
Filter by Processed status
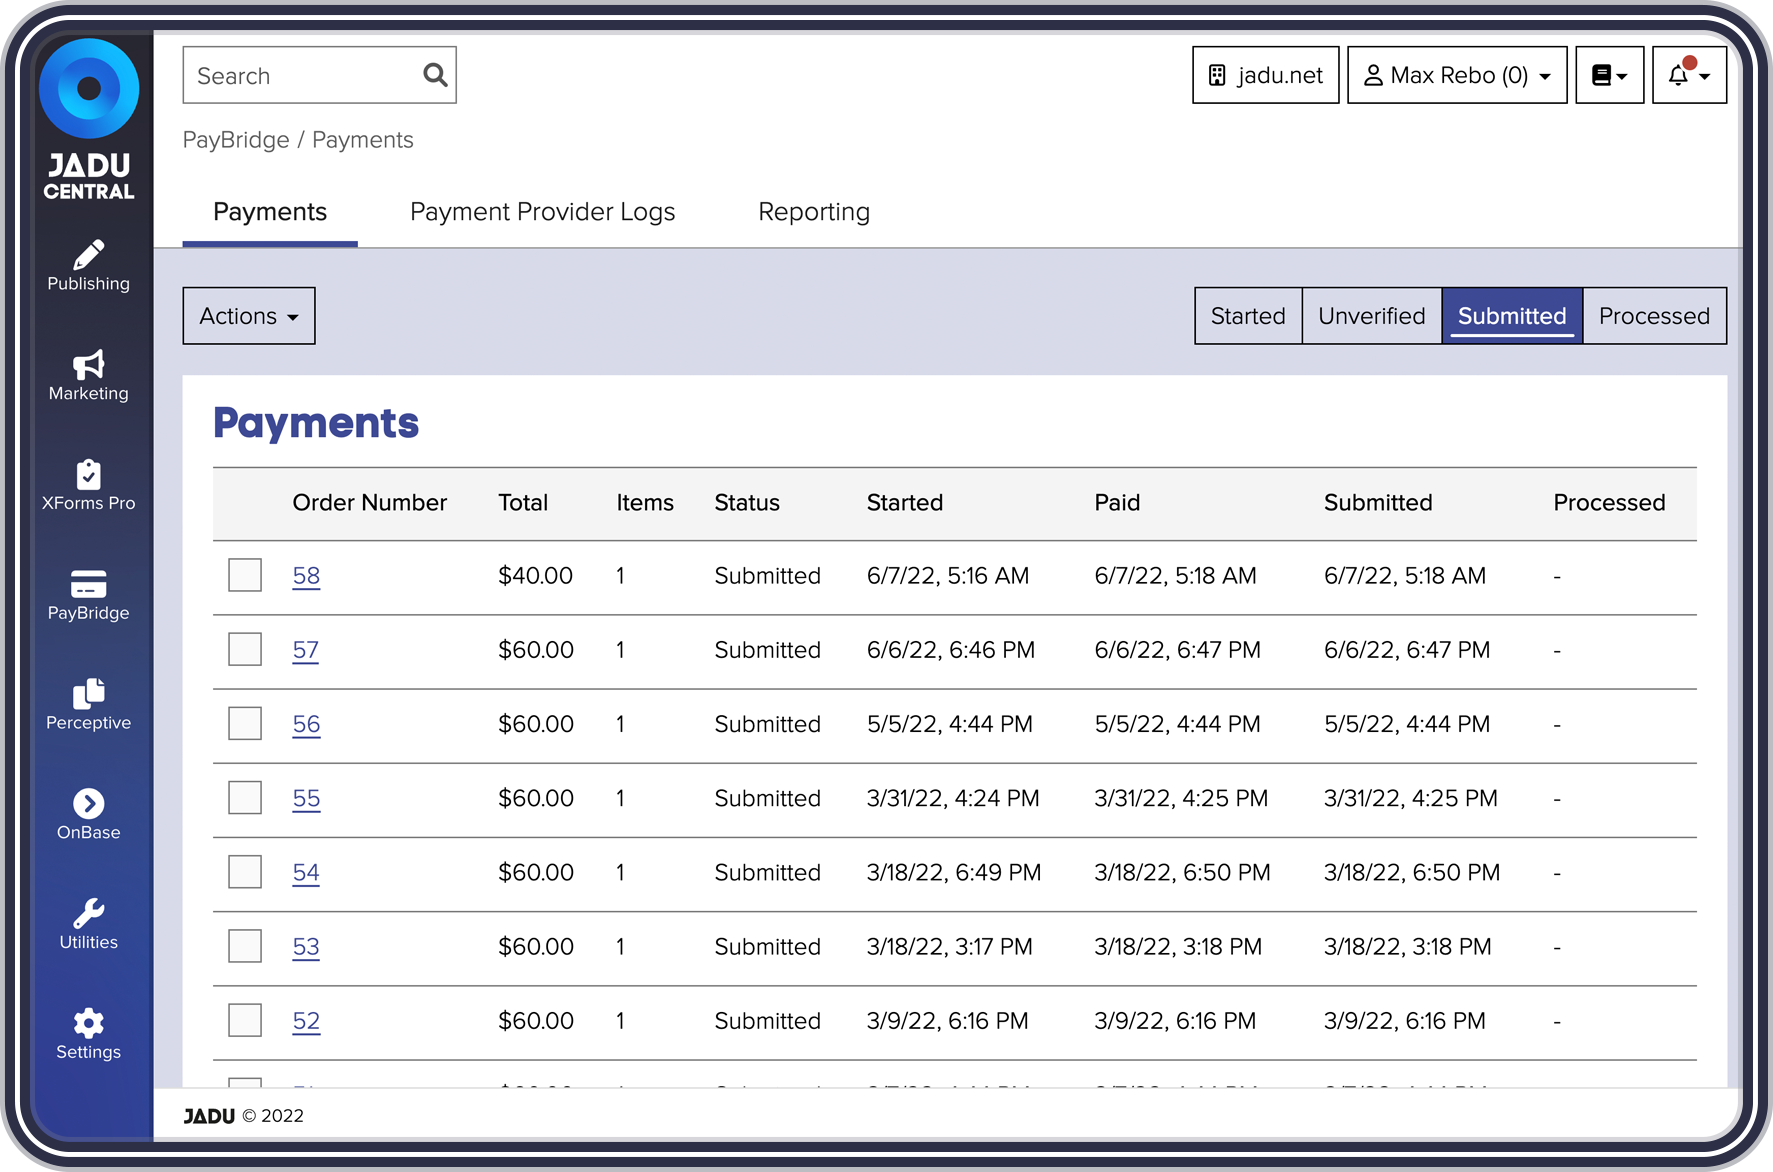1655,316
